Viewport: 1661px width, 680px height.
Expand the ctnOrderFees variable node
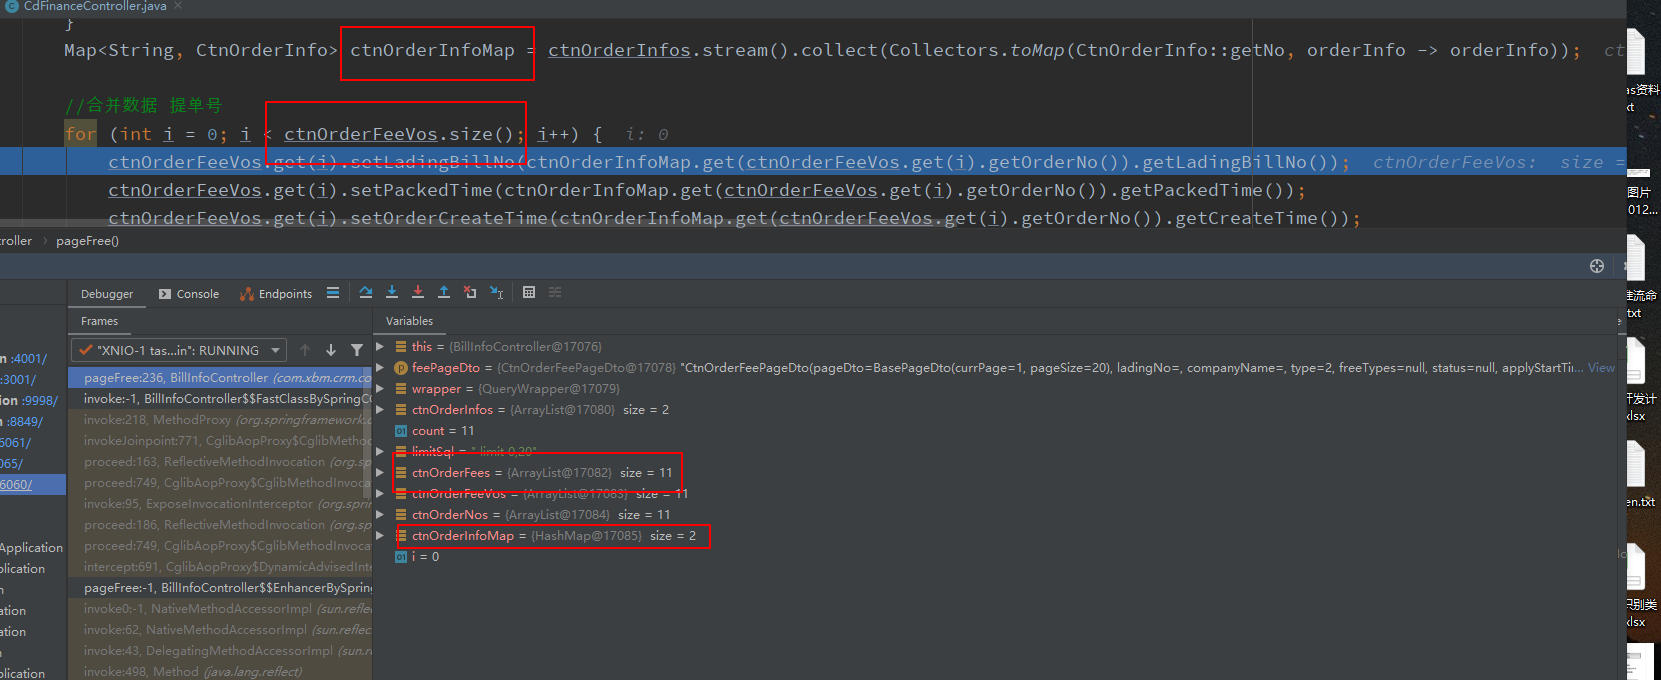(380, 473)
